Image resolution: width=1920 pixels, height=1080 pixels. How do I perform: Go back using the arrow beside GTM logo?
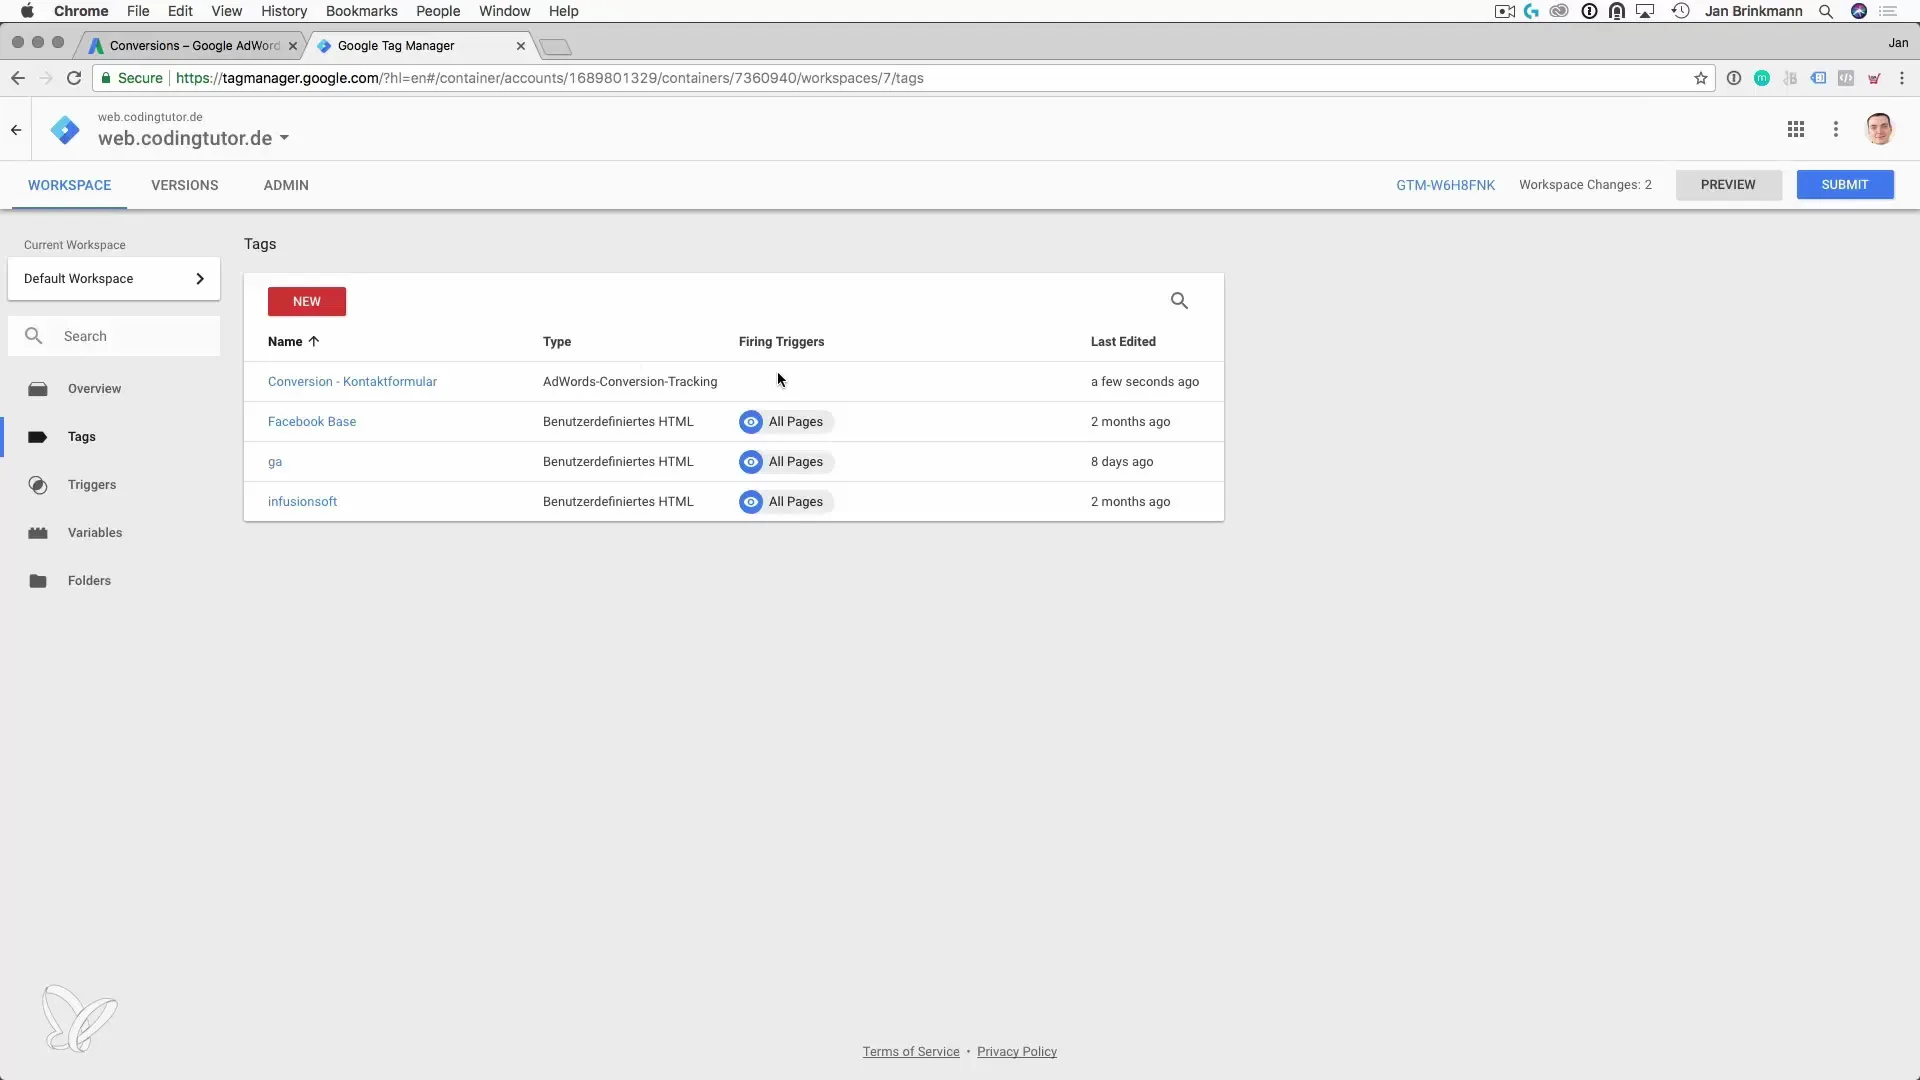click(x=16, y=130)
